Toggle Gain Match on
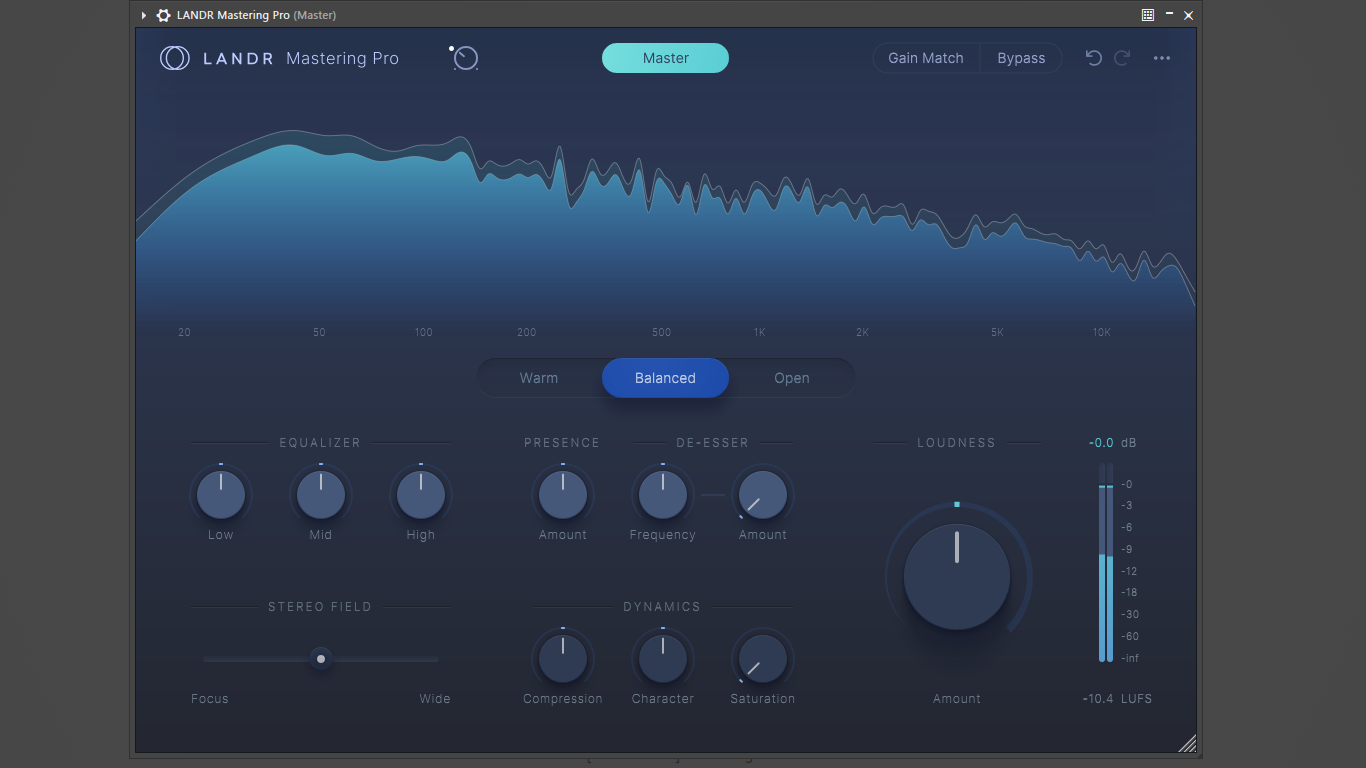This screenshot has width=1366, height=768. coord(926,58)
